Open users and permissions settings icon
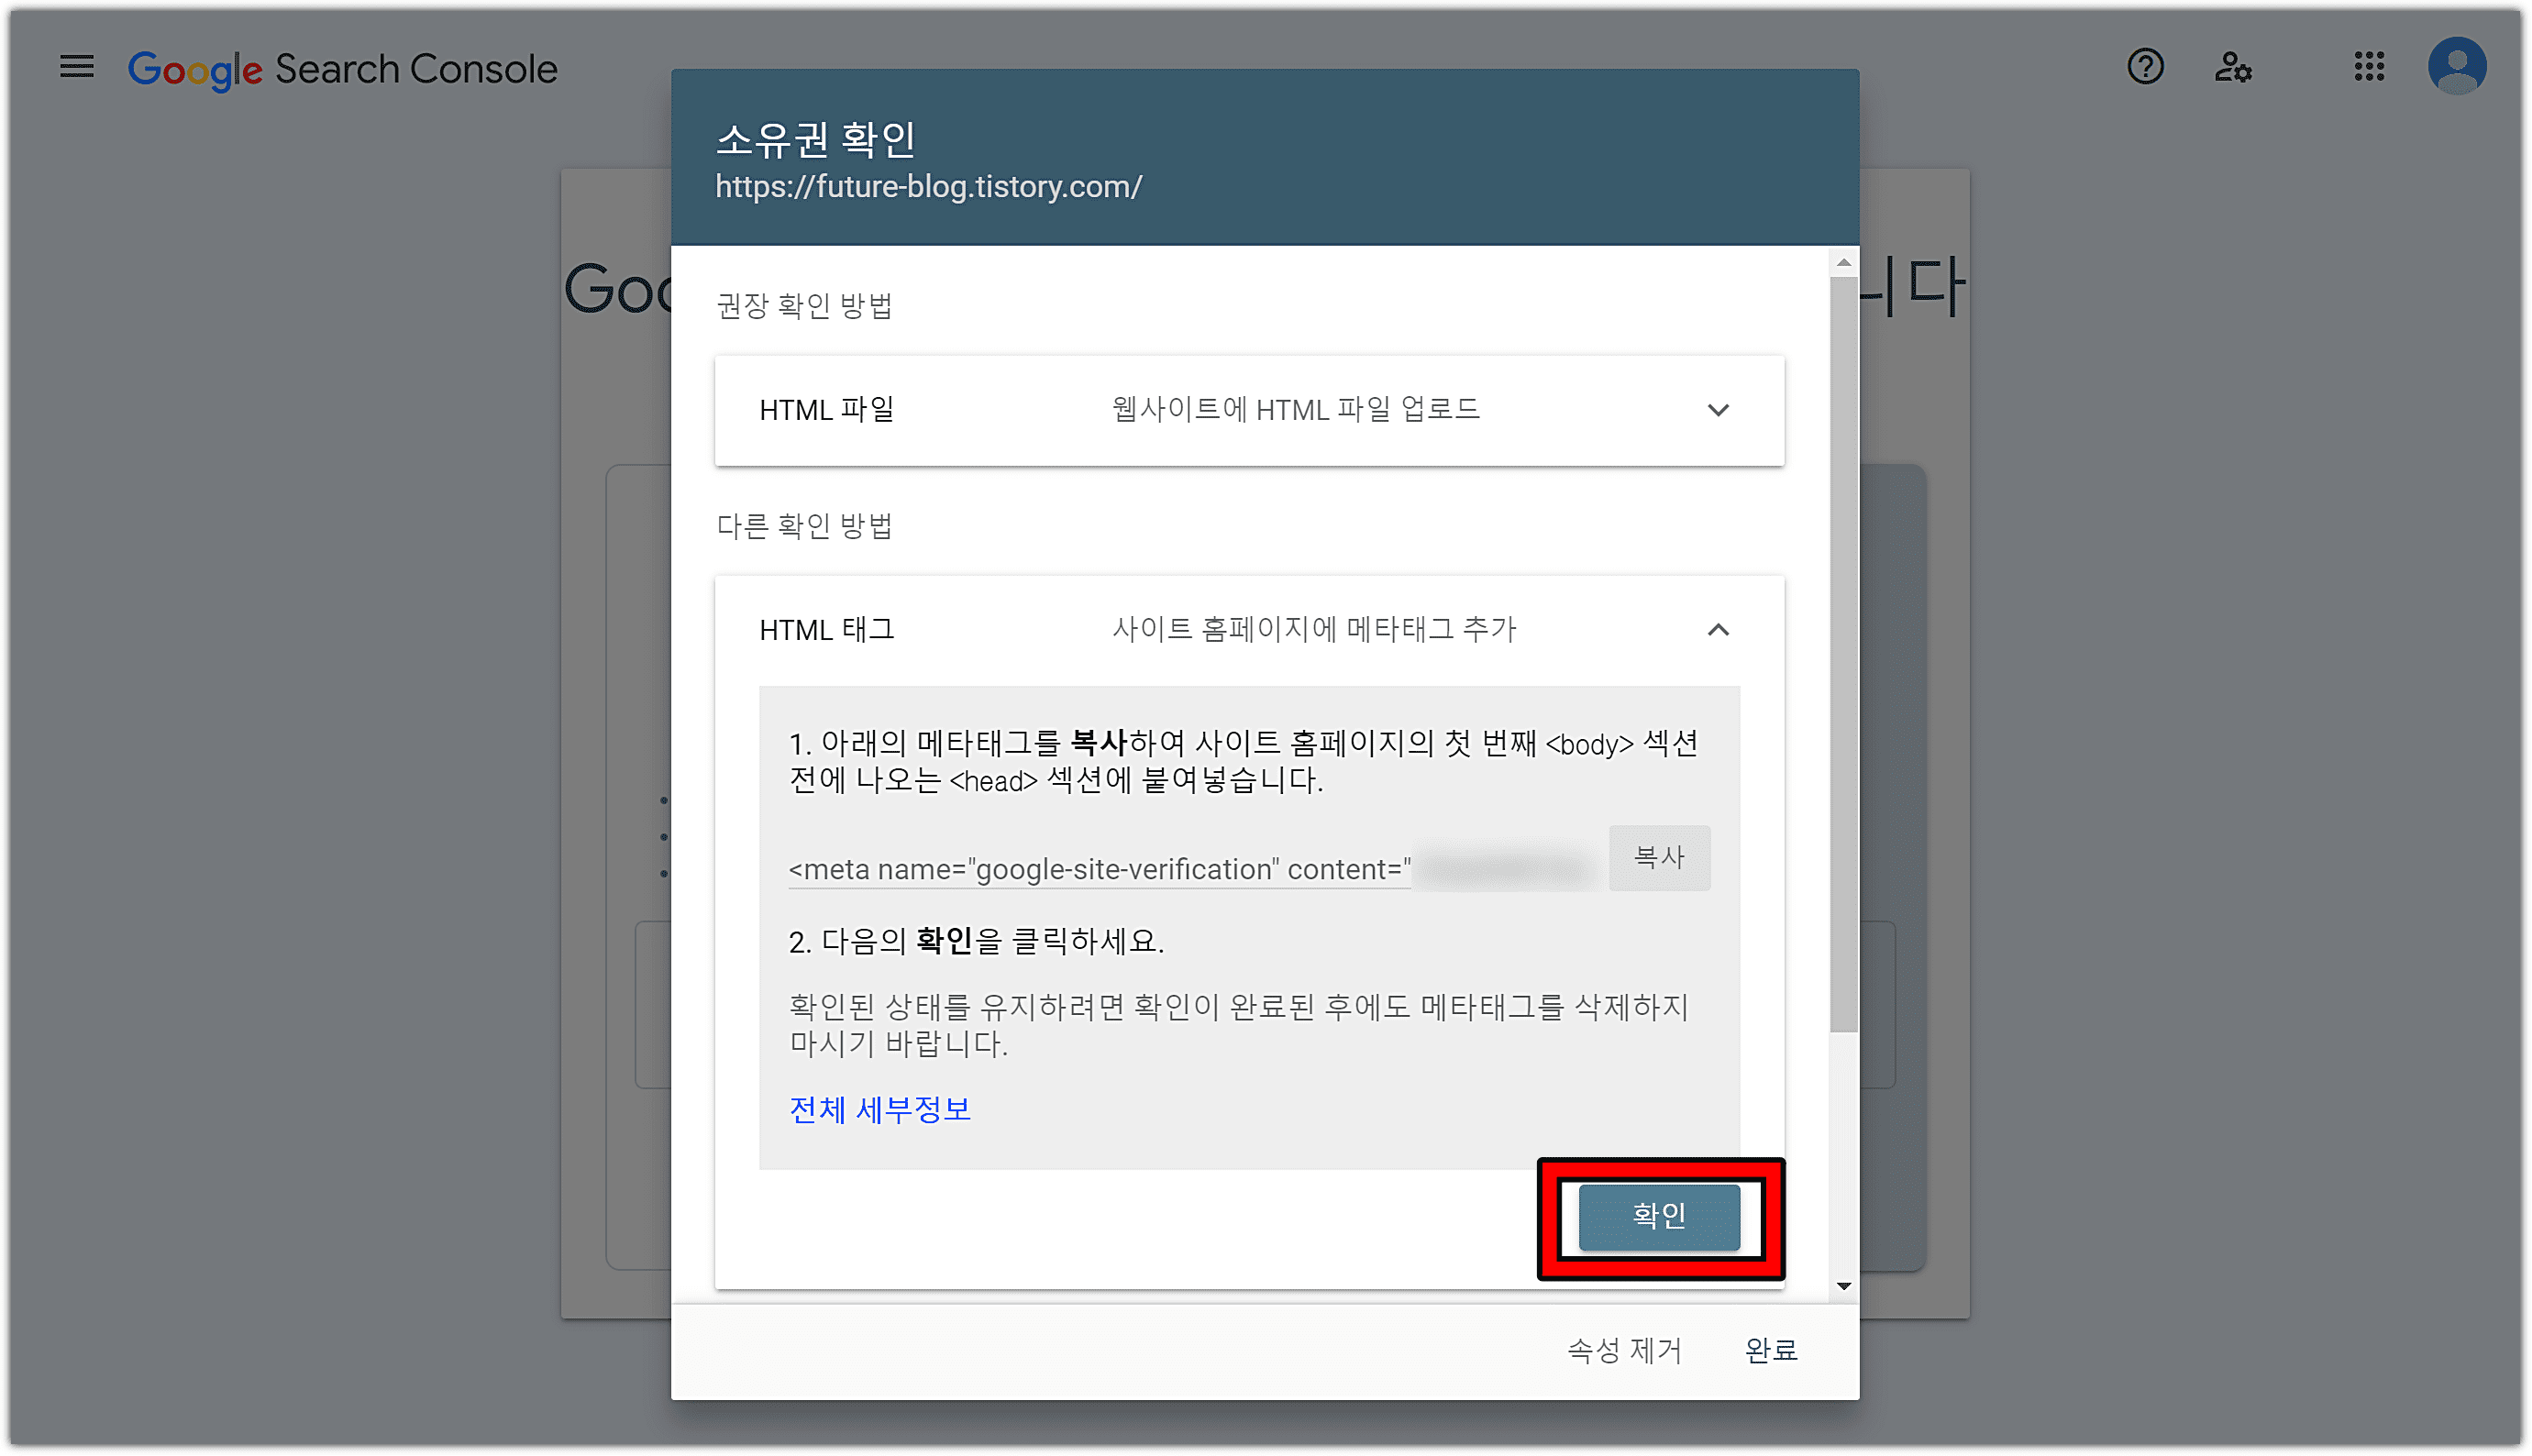Viewport: 2532px width, 1456px height. 2232,67
